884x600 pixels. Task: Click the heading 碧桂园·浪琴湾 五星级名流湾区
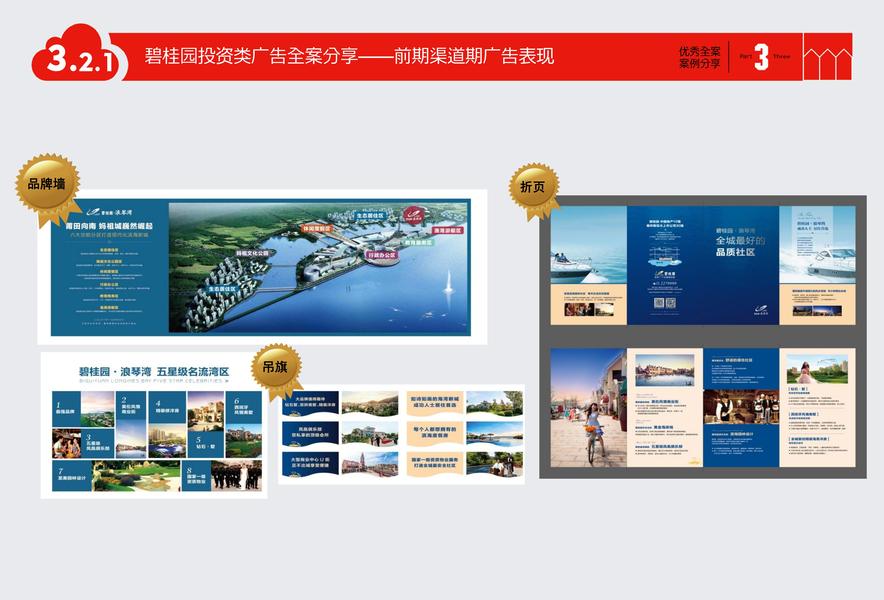[154, 372]
